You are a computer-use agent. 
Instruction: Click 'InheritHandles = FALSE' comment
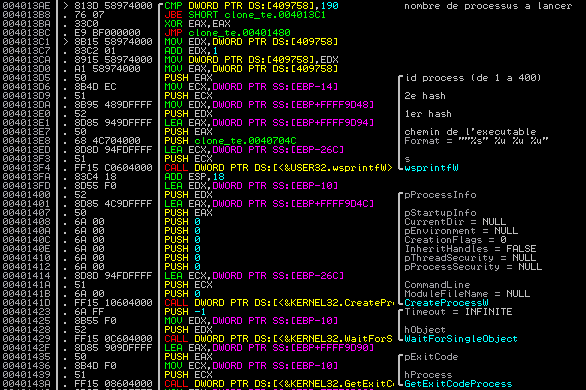tap(470, 249)
